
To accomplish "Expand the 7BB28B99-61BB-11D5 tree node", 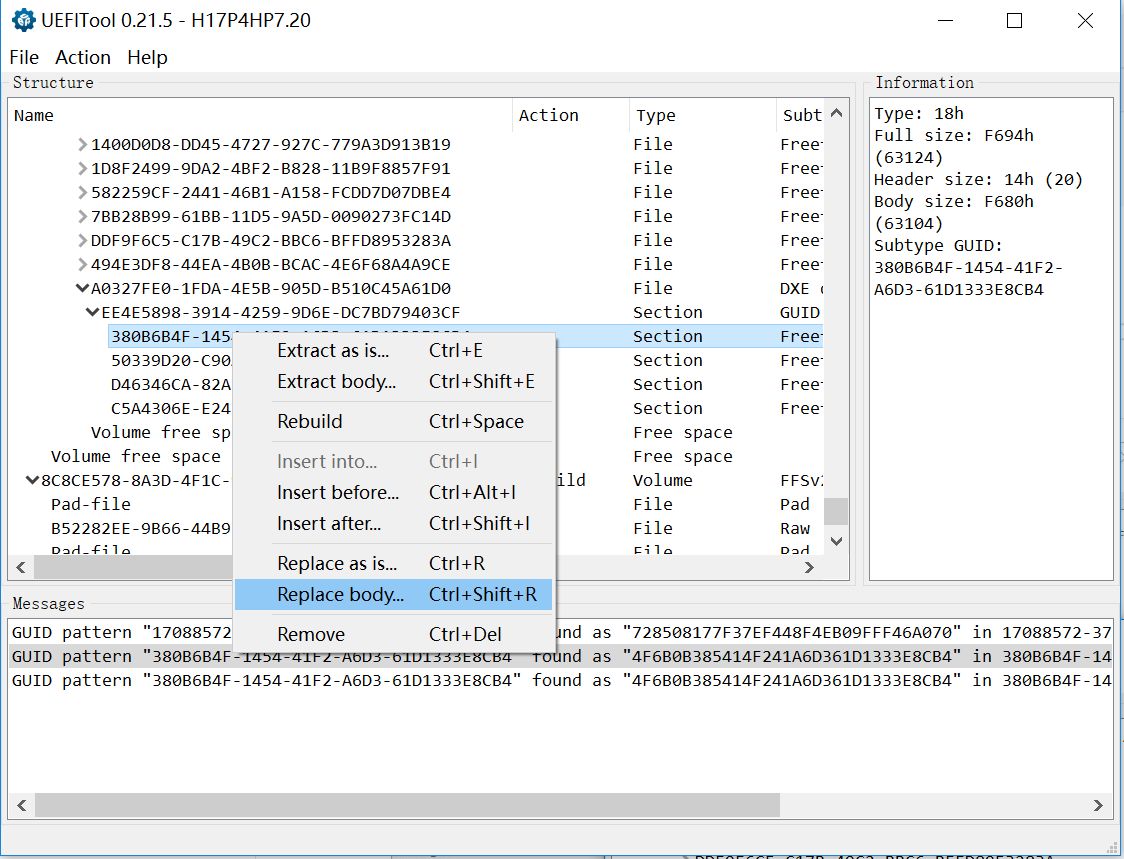I will coord(83,217).
